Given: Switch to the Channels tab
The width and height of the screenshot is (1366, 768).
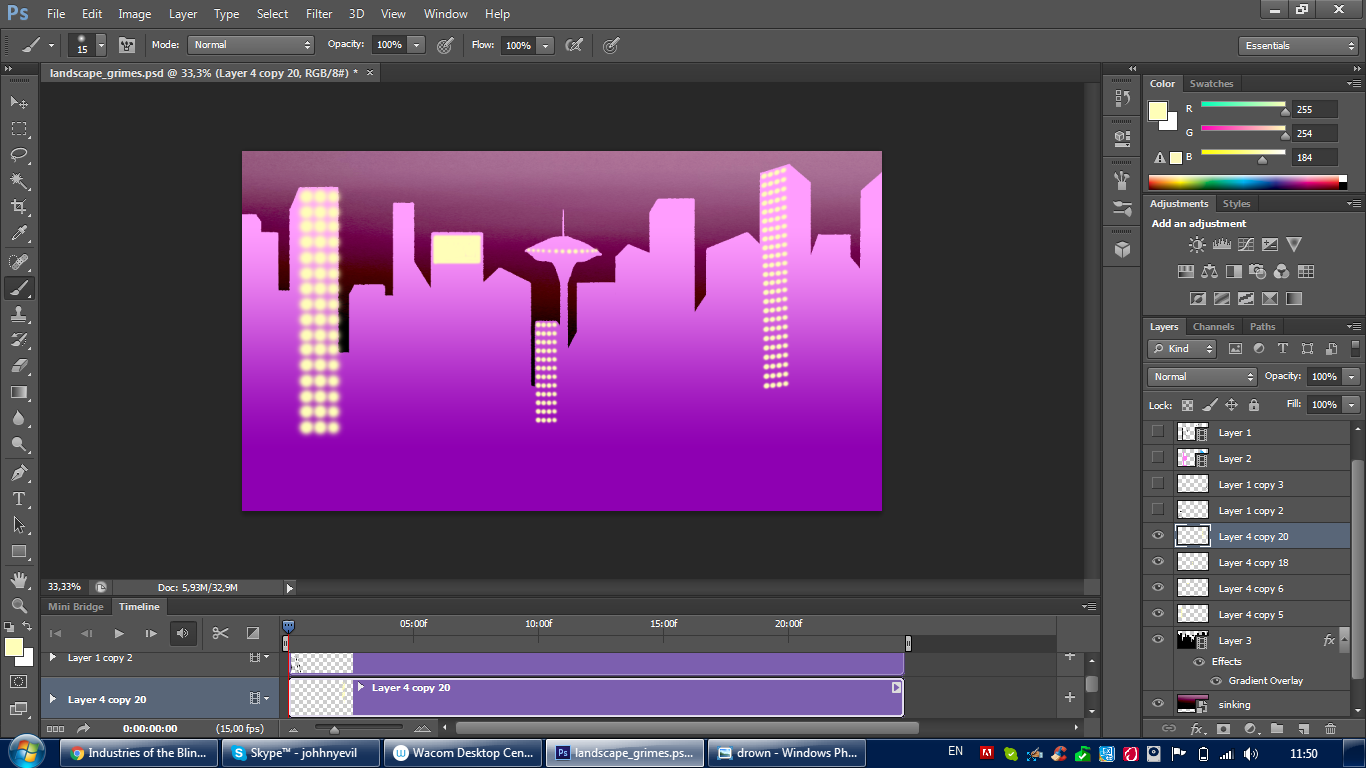Looking at the screenshot, I should [x=1213, y=327].
